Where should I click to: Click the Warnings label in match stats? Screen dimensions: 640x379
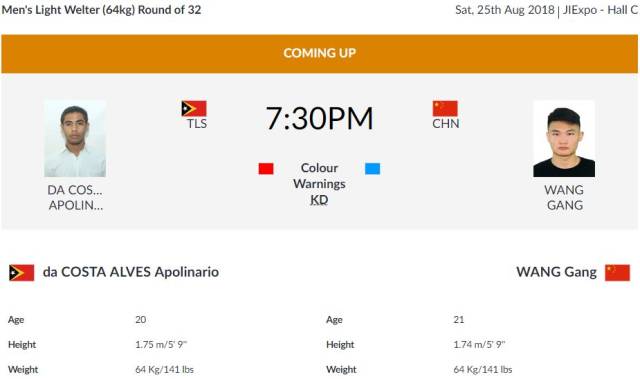(x=319, y=184)
